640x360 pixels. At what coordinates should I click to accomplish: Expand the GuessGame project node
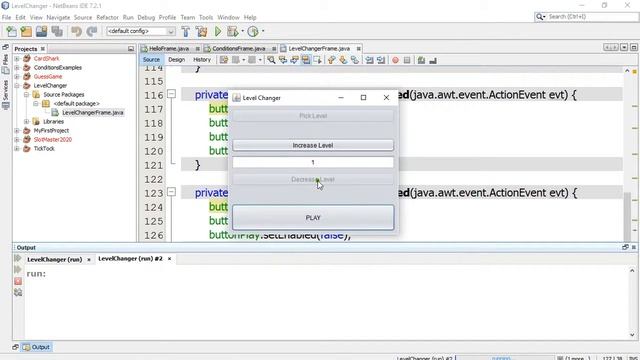point(17,77)
